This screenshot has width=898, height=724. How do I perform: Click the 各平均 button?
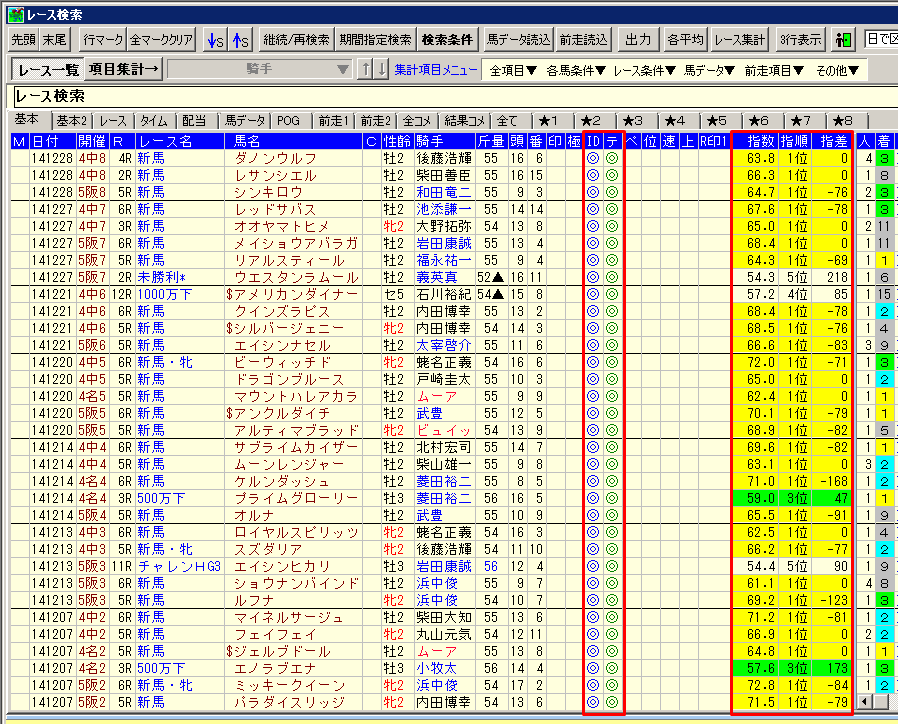685,40
